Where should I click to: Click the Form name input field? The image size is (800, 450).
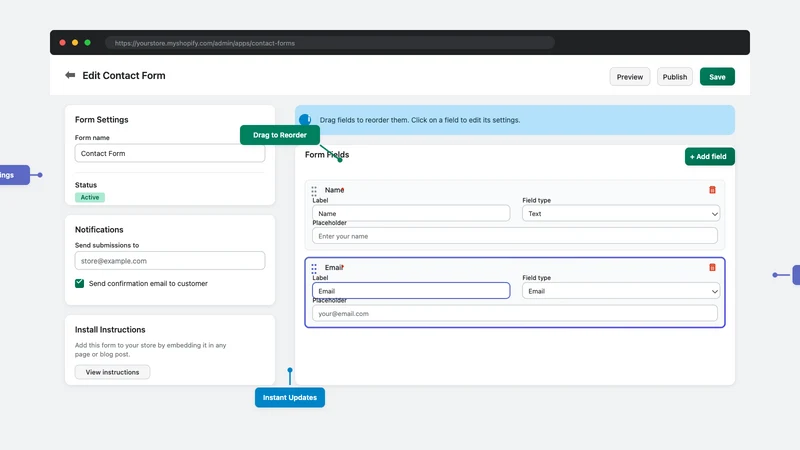170,153
